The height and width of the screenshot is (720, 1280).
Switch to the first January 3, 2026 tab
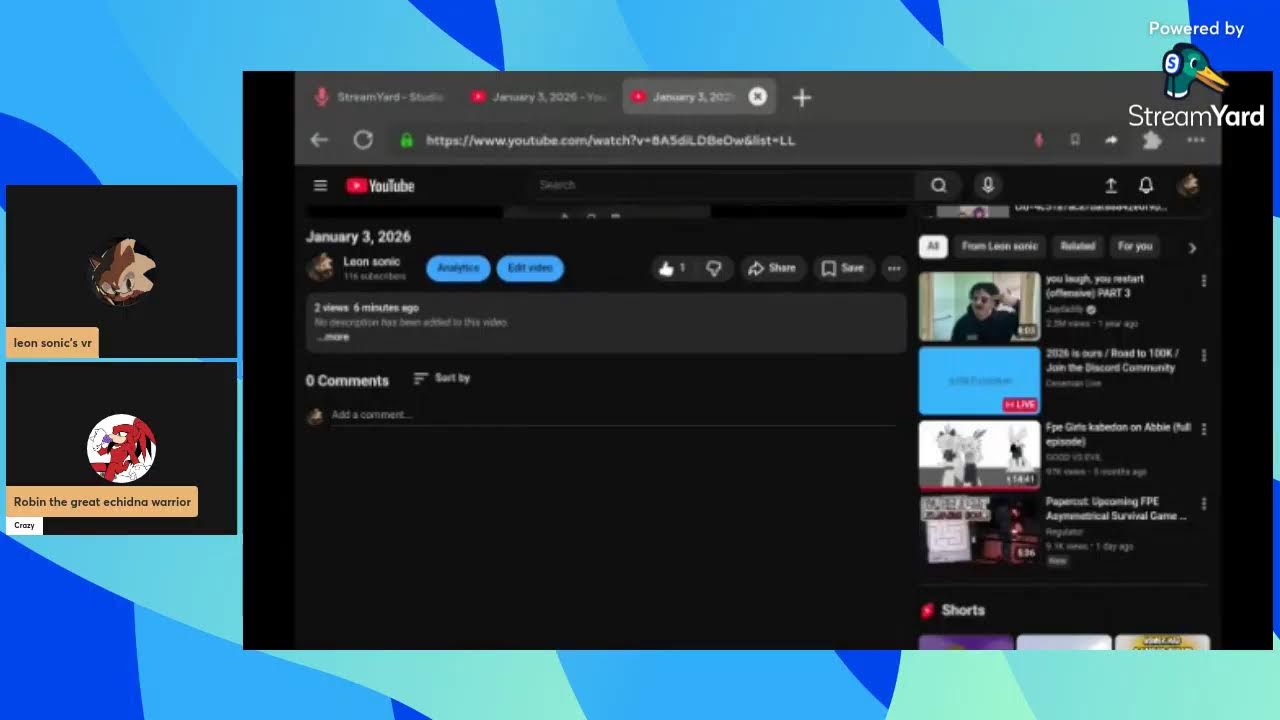[538, 97]
